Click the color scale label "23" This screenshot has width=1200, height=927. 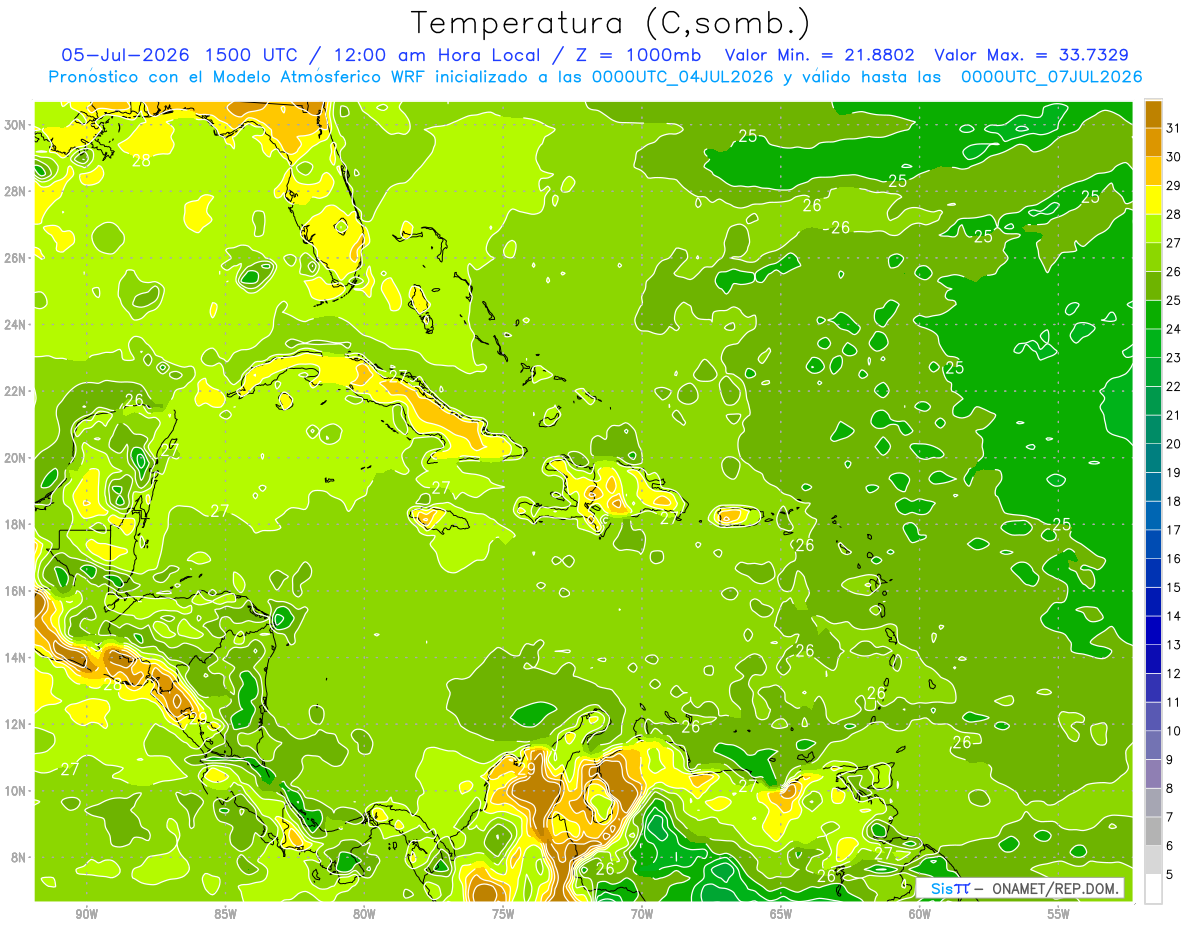tap(1174, 357)
